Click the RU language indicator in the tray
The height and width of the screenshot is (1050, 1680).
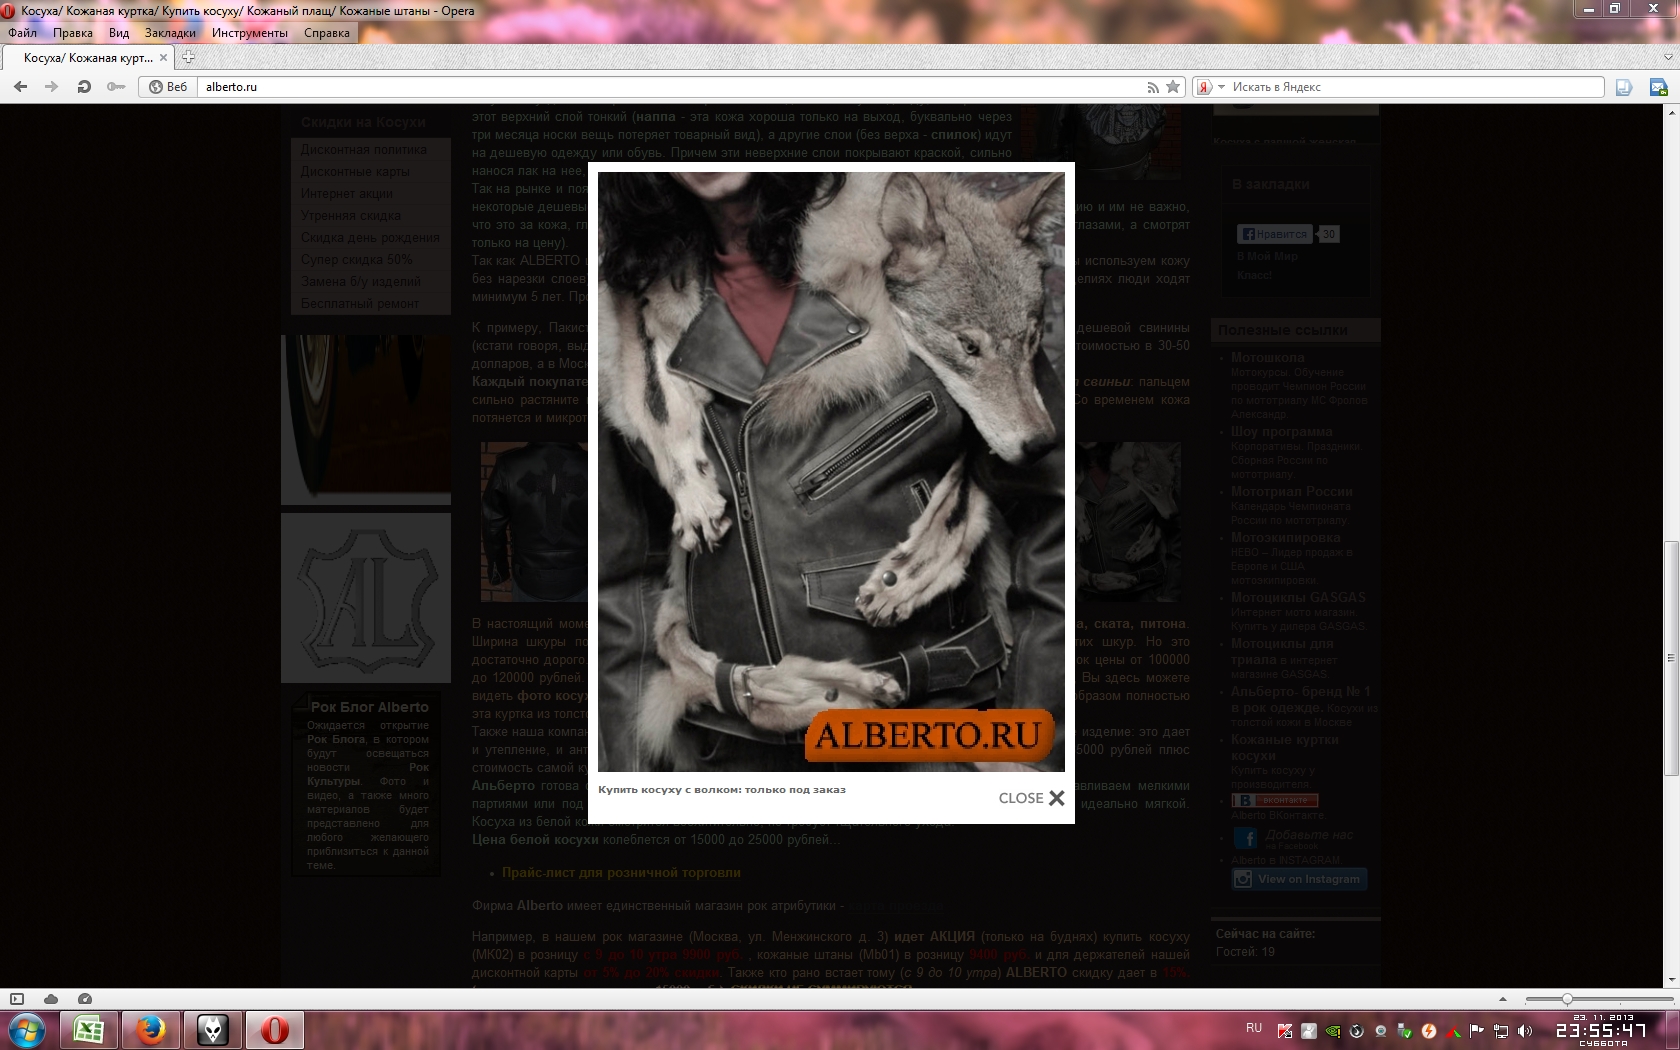click(x=1254, y=1028)
